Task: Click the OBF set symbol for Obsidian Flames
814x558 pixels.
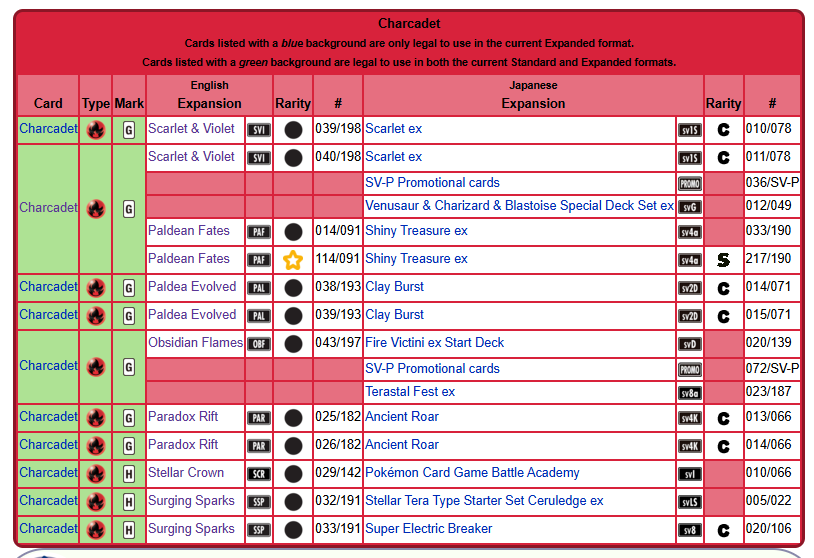Action: (x=259, y=344)
